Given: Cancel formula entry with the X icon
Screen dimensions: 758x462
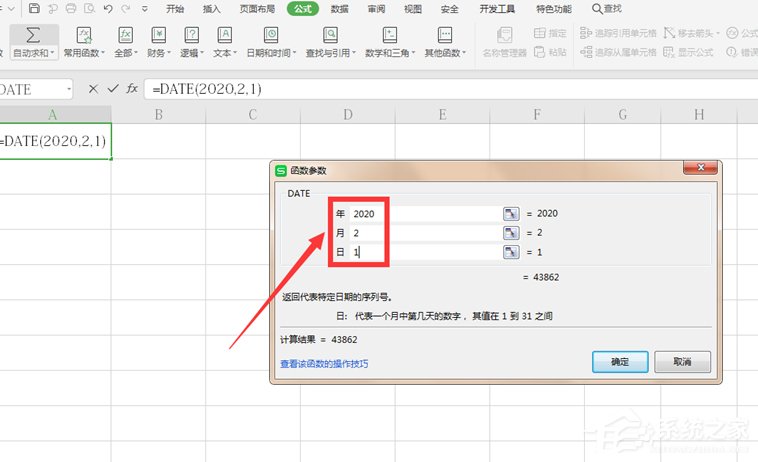Looking at the screenshot, I should pos(93,89).
